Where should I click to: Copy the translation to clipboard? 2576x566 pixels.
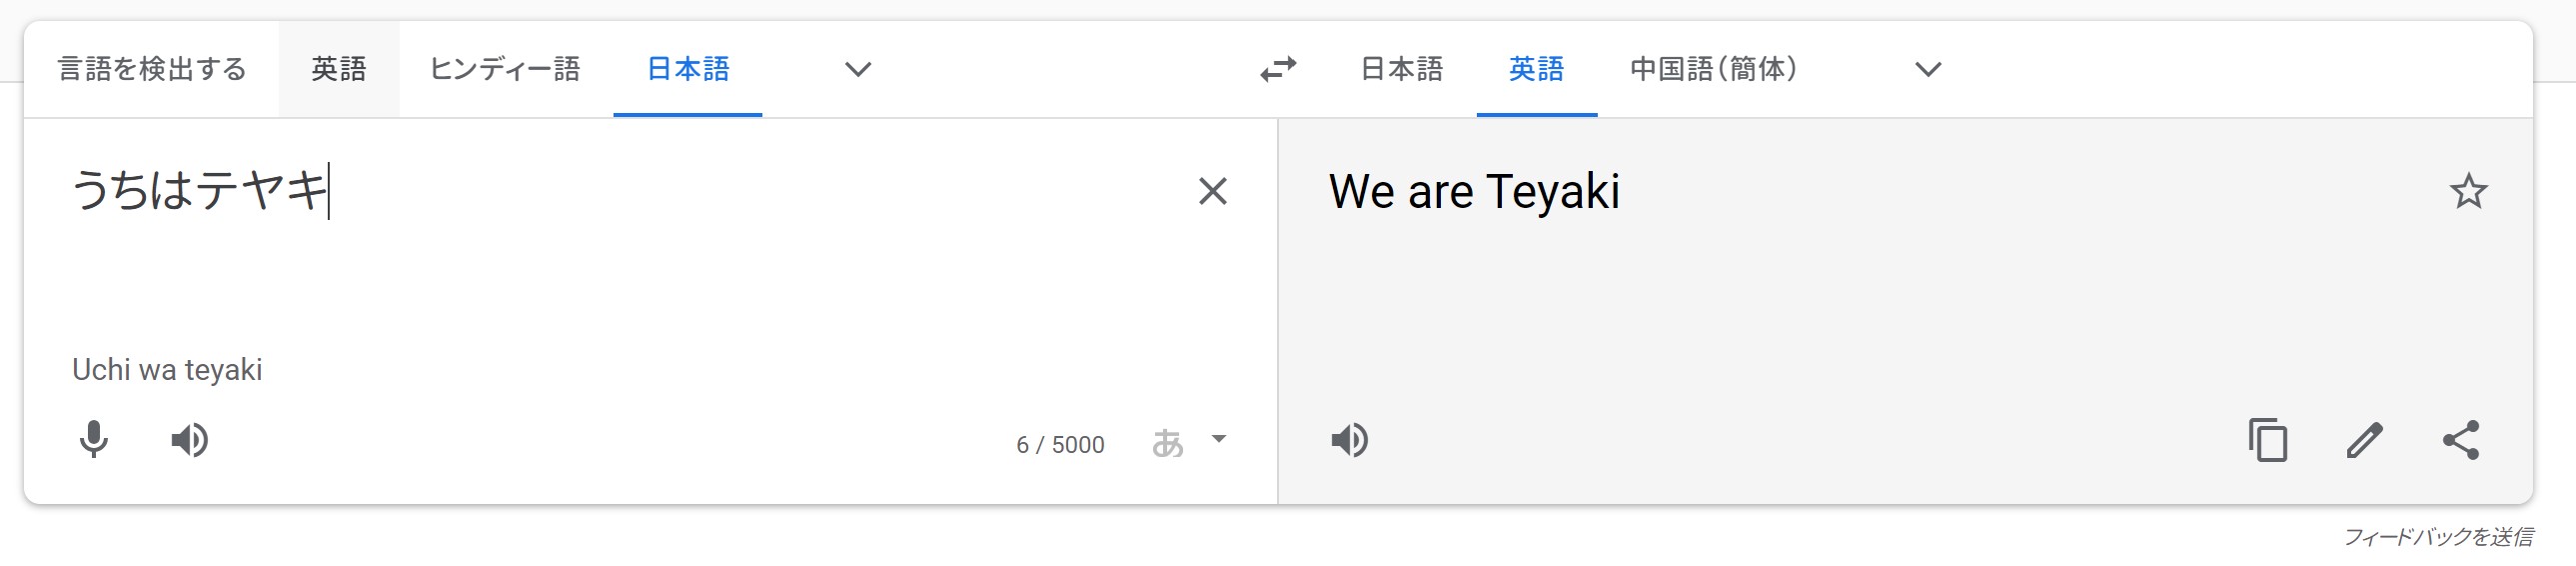2267,440
